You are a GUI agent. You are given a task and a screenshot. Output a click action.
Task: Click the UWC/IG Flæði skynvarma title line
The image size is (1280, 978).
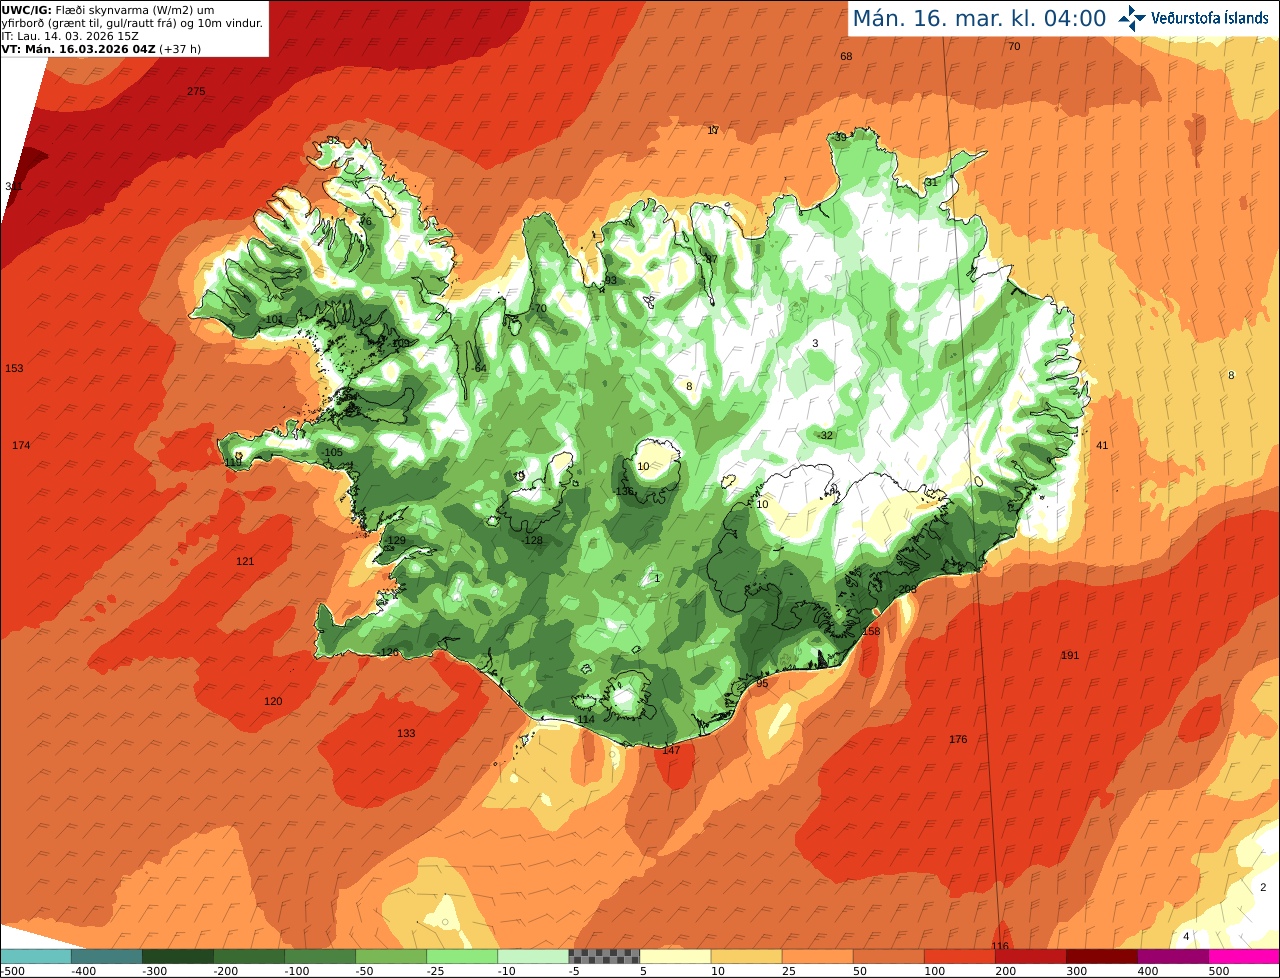click(107, 10)
